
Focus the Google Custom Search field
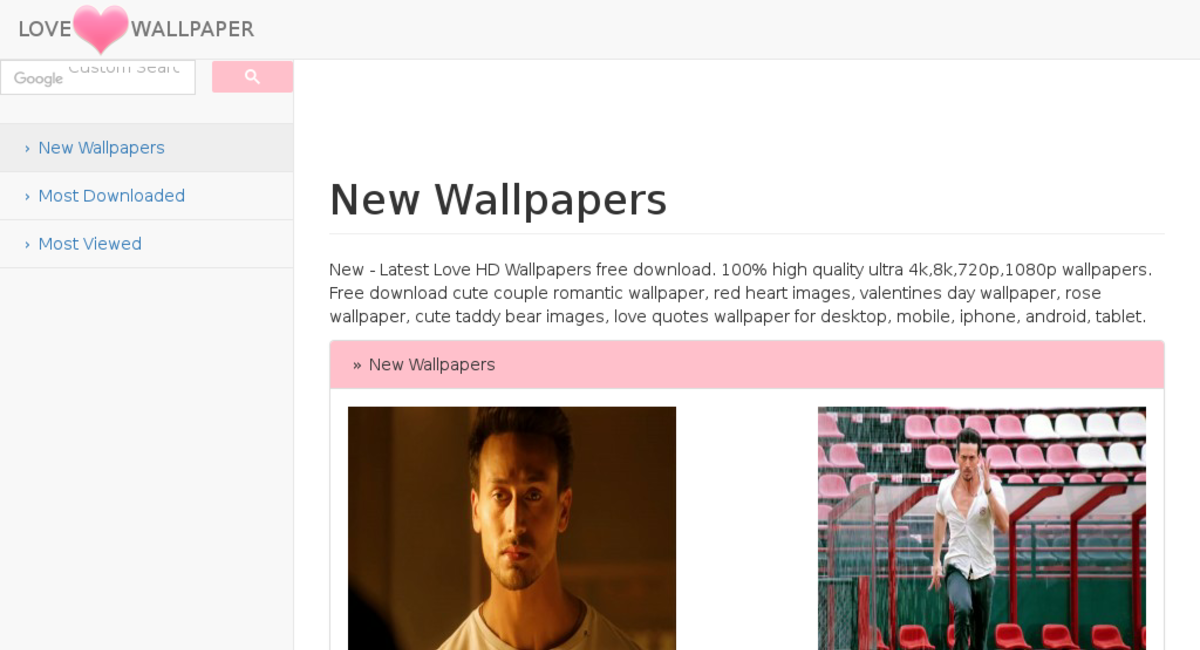pos(98,77)
